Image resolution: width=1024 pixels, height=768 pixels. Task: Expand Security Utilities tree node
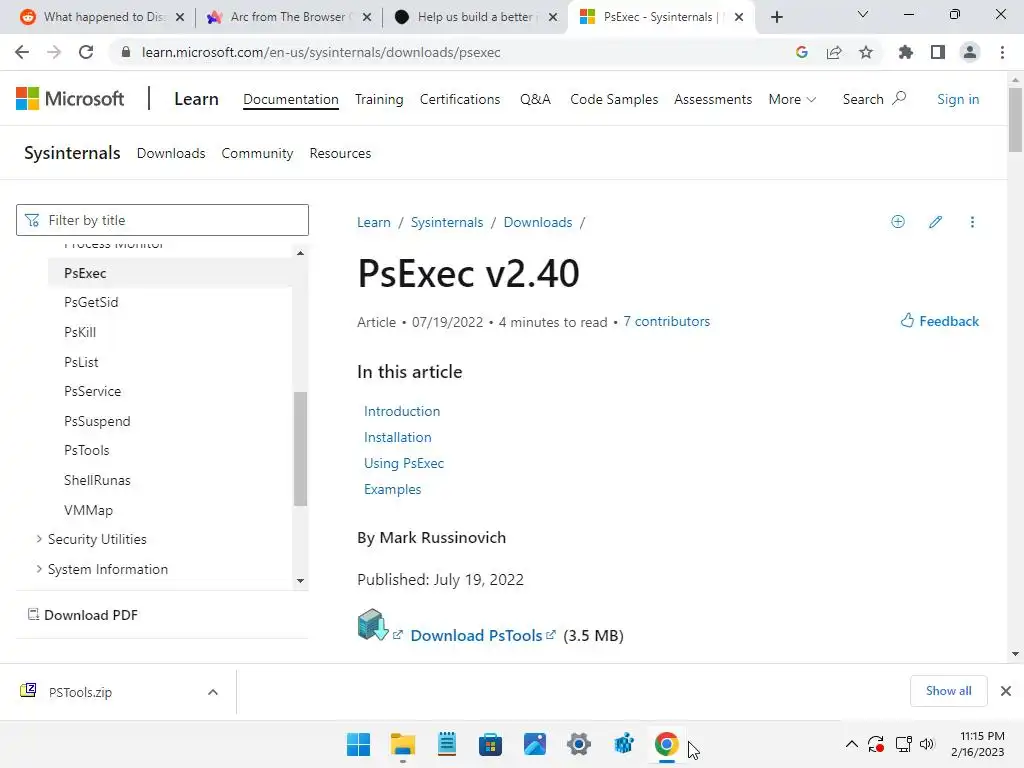coord(39,539)
